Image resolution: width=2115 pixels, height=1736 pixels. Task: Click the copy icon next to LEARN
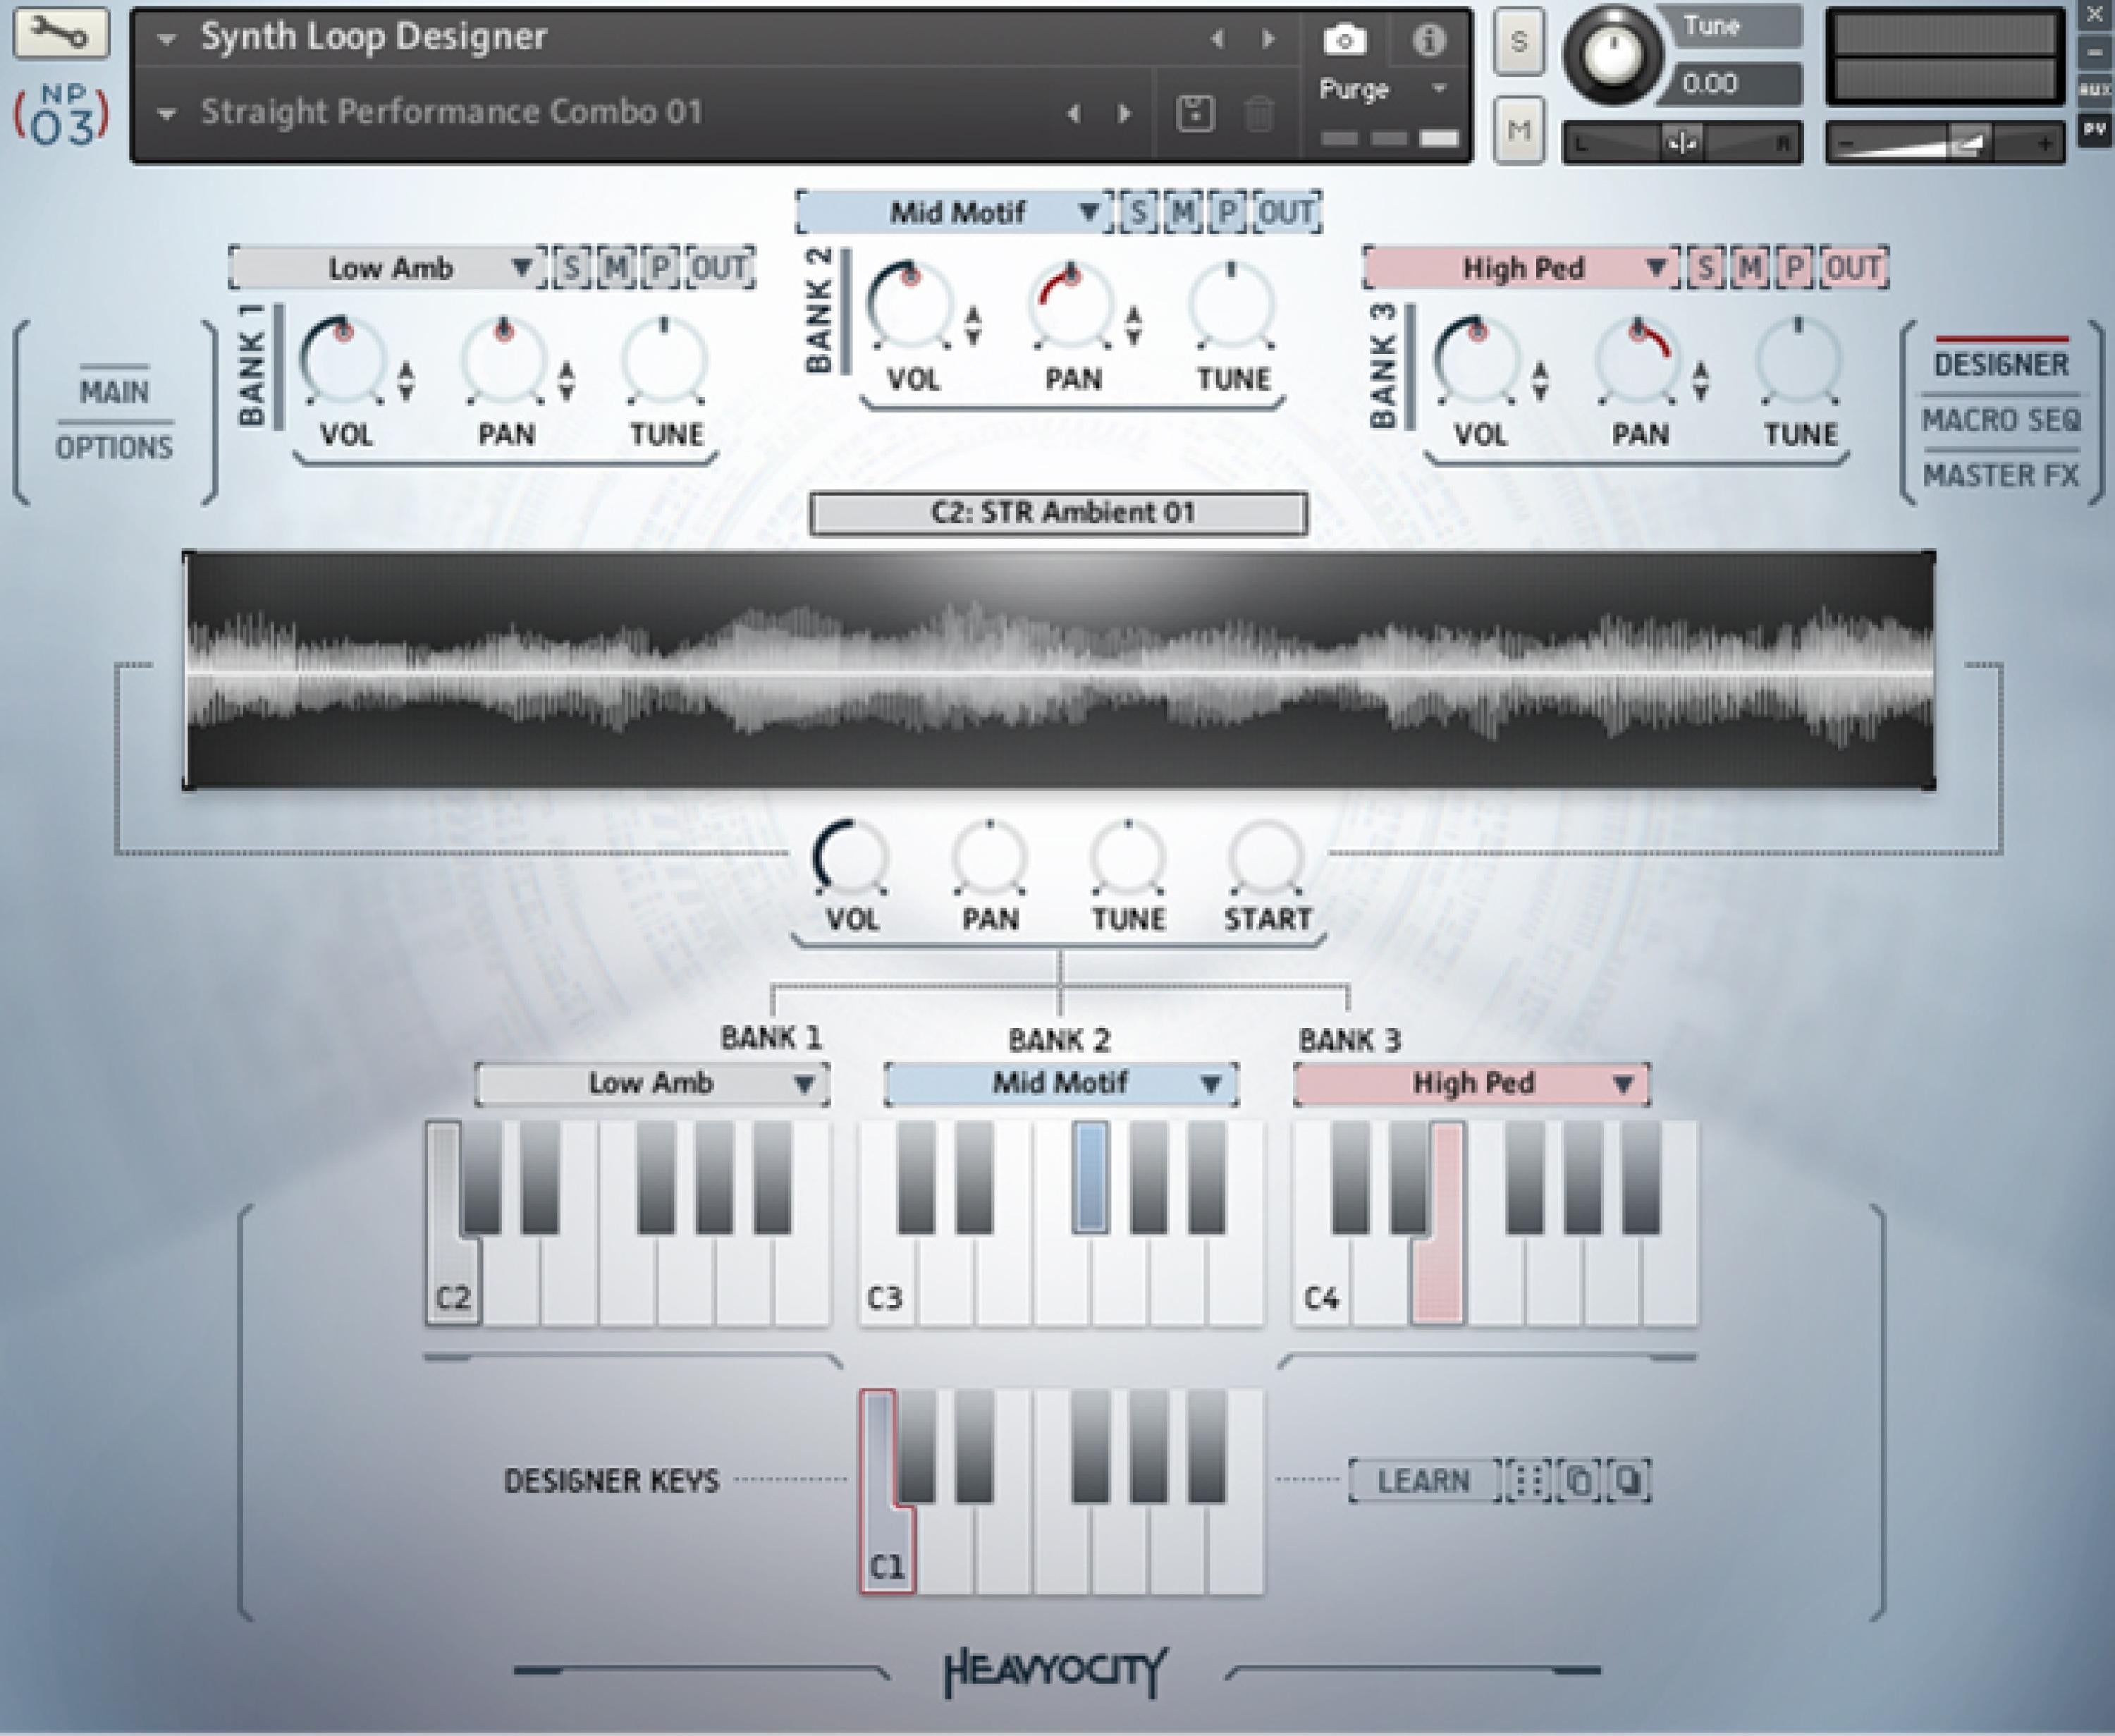click(1578, 1480)
